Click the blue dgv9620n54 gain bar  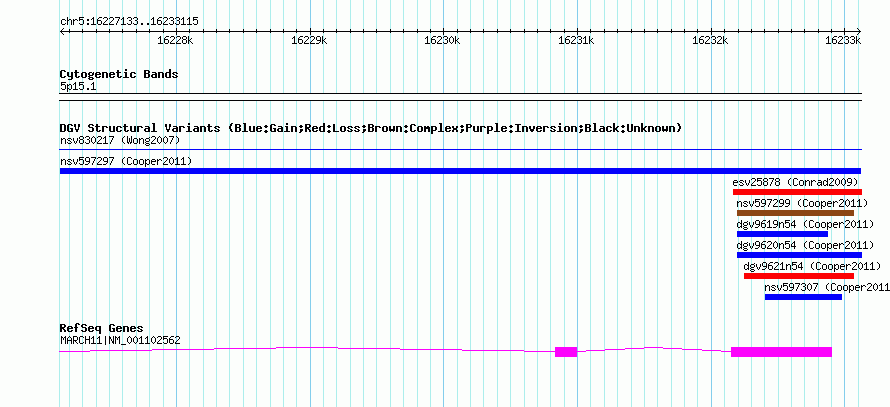click(799, 255)
